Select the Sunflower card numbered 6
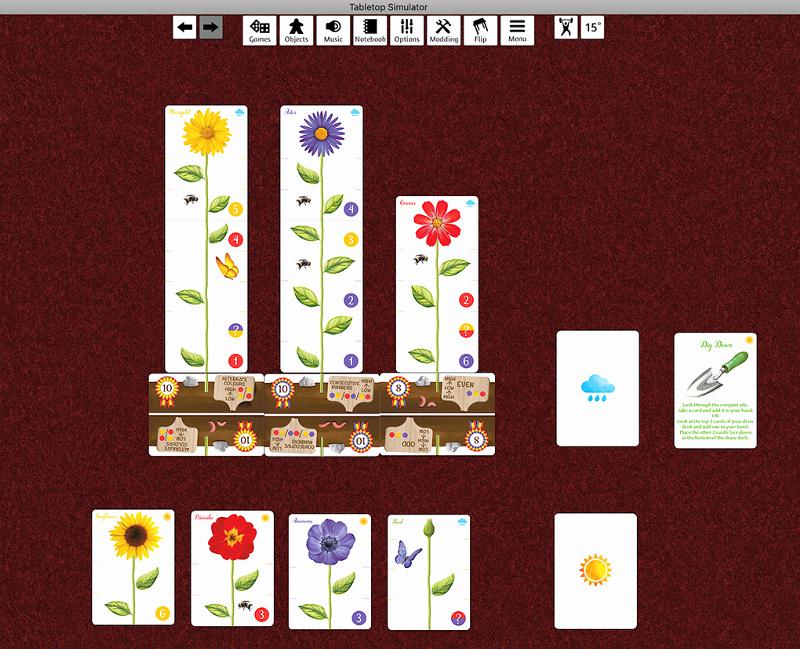Screen dimensions: 800x649 (133, 567)
